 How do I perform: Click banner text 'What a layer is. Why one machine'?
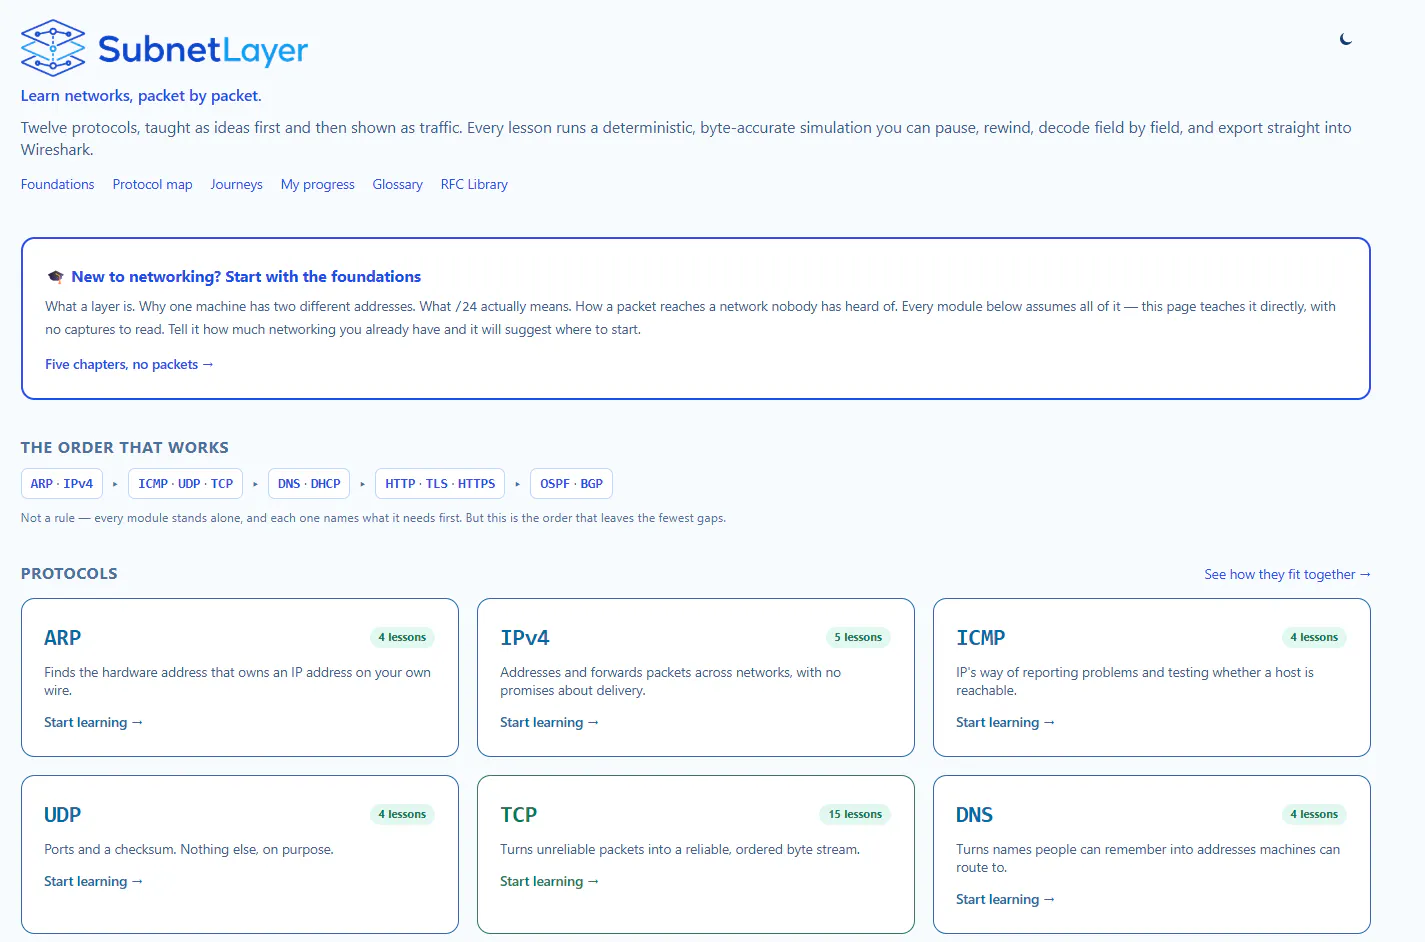(690, 318)
